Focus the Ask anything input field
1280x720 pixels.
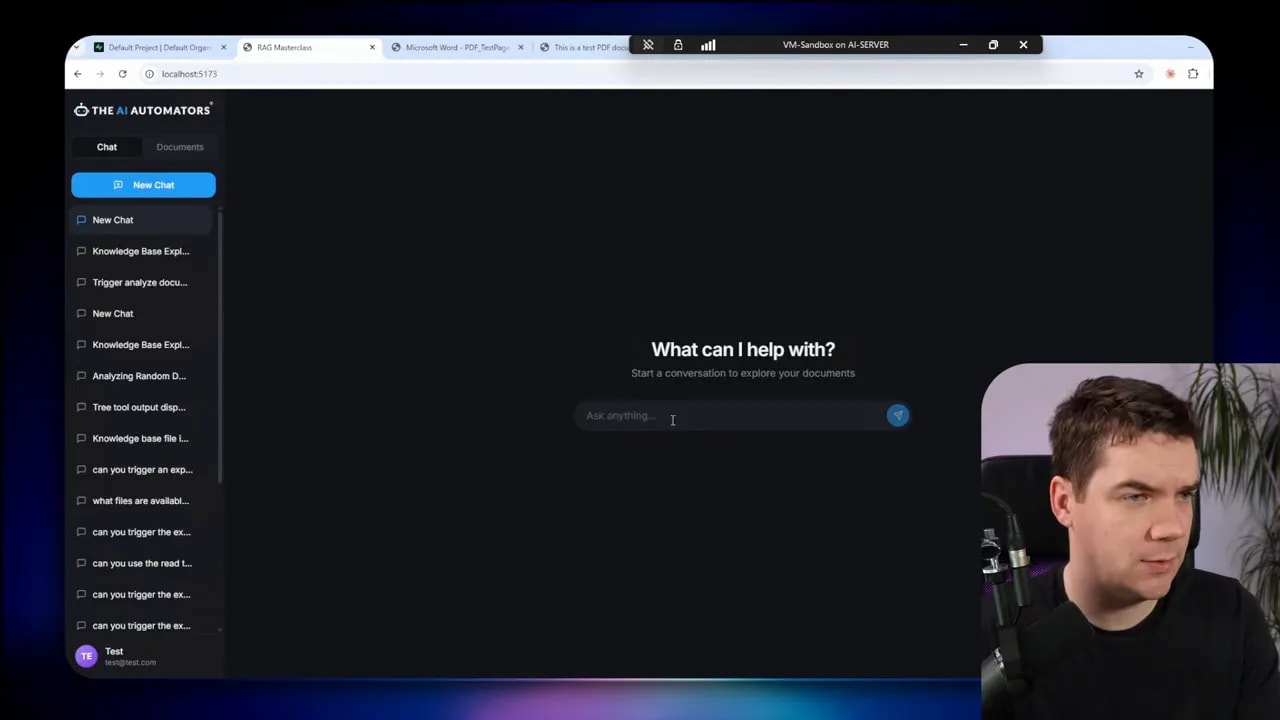coord(700,415)
